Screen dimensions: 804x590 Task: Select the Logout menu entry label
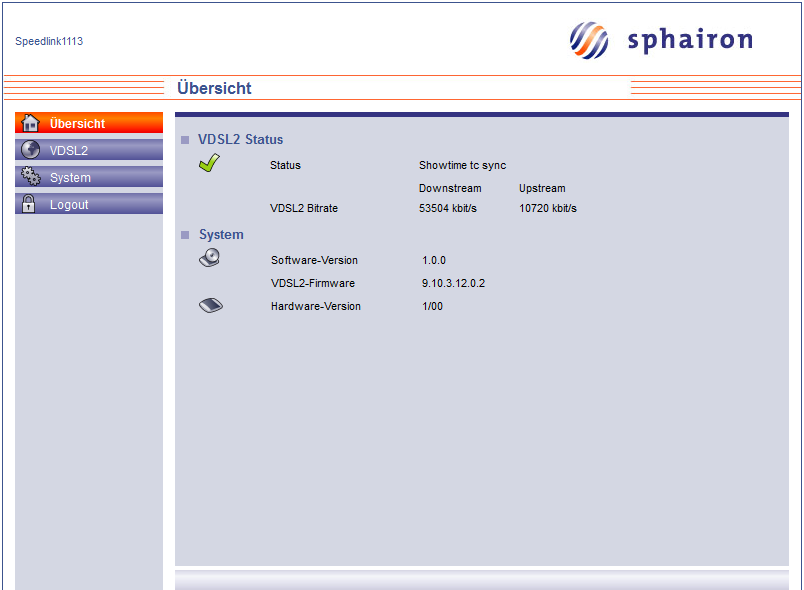coord(69,205)
